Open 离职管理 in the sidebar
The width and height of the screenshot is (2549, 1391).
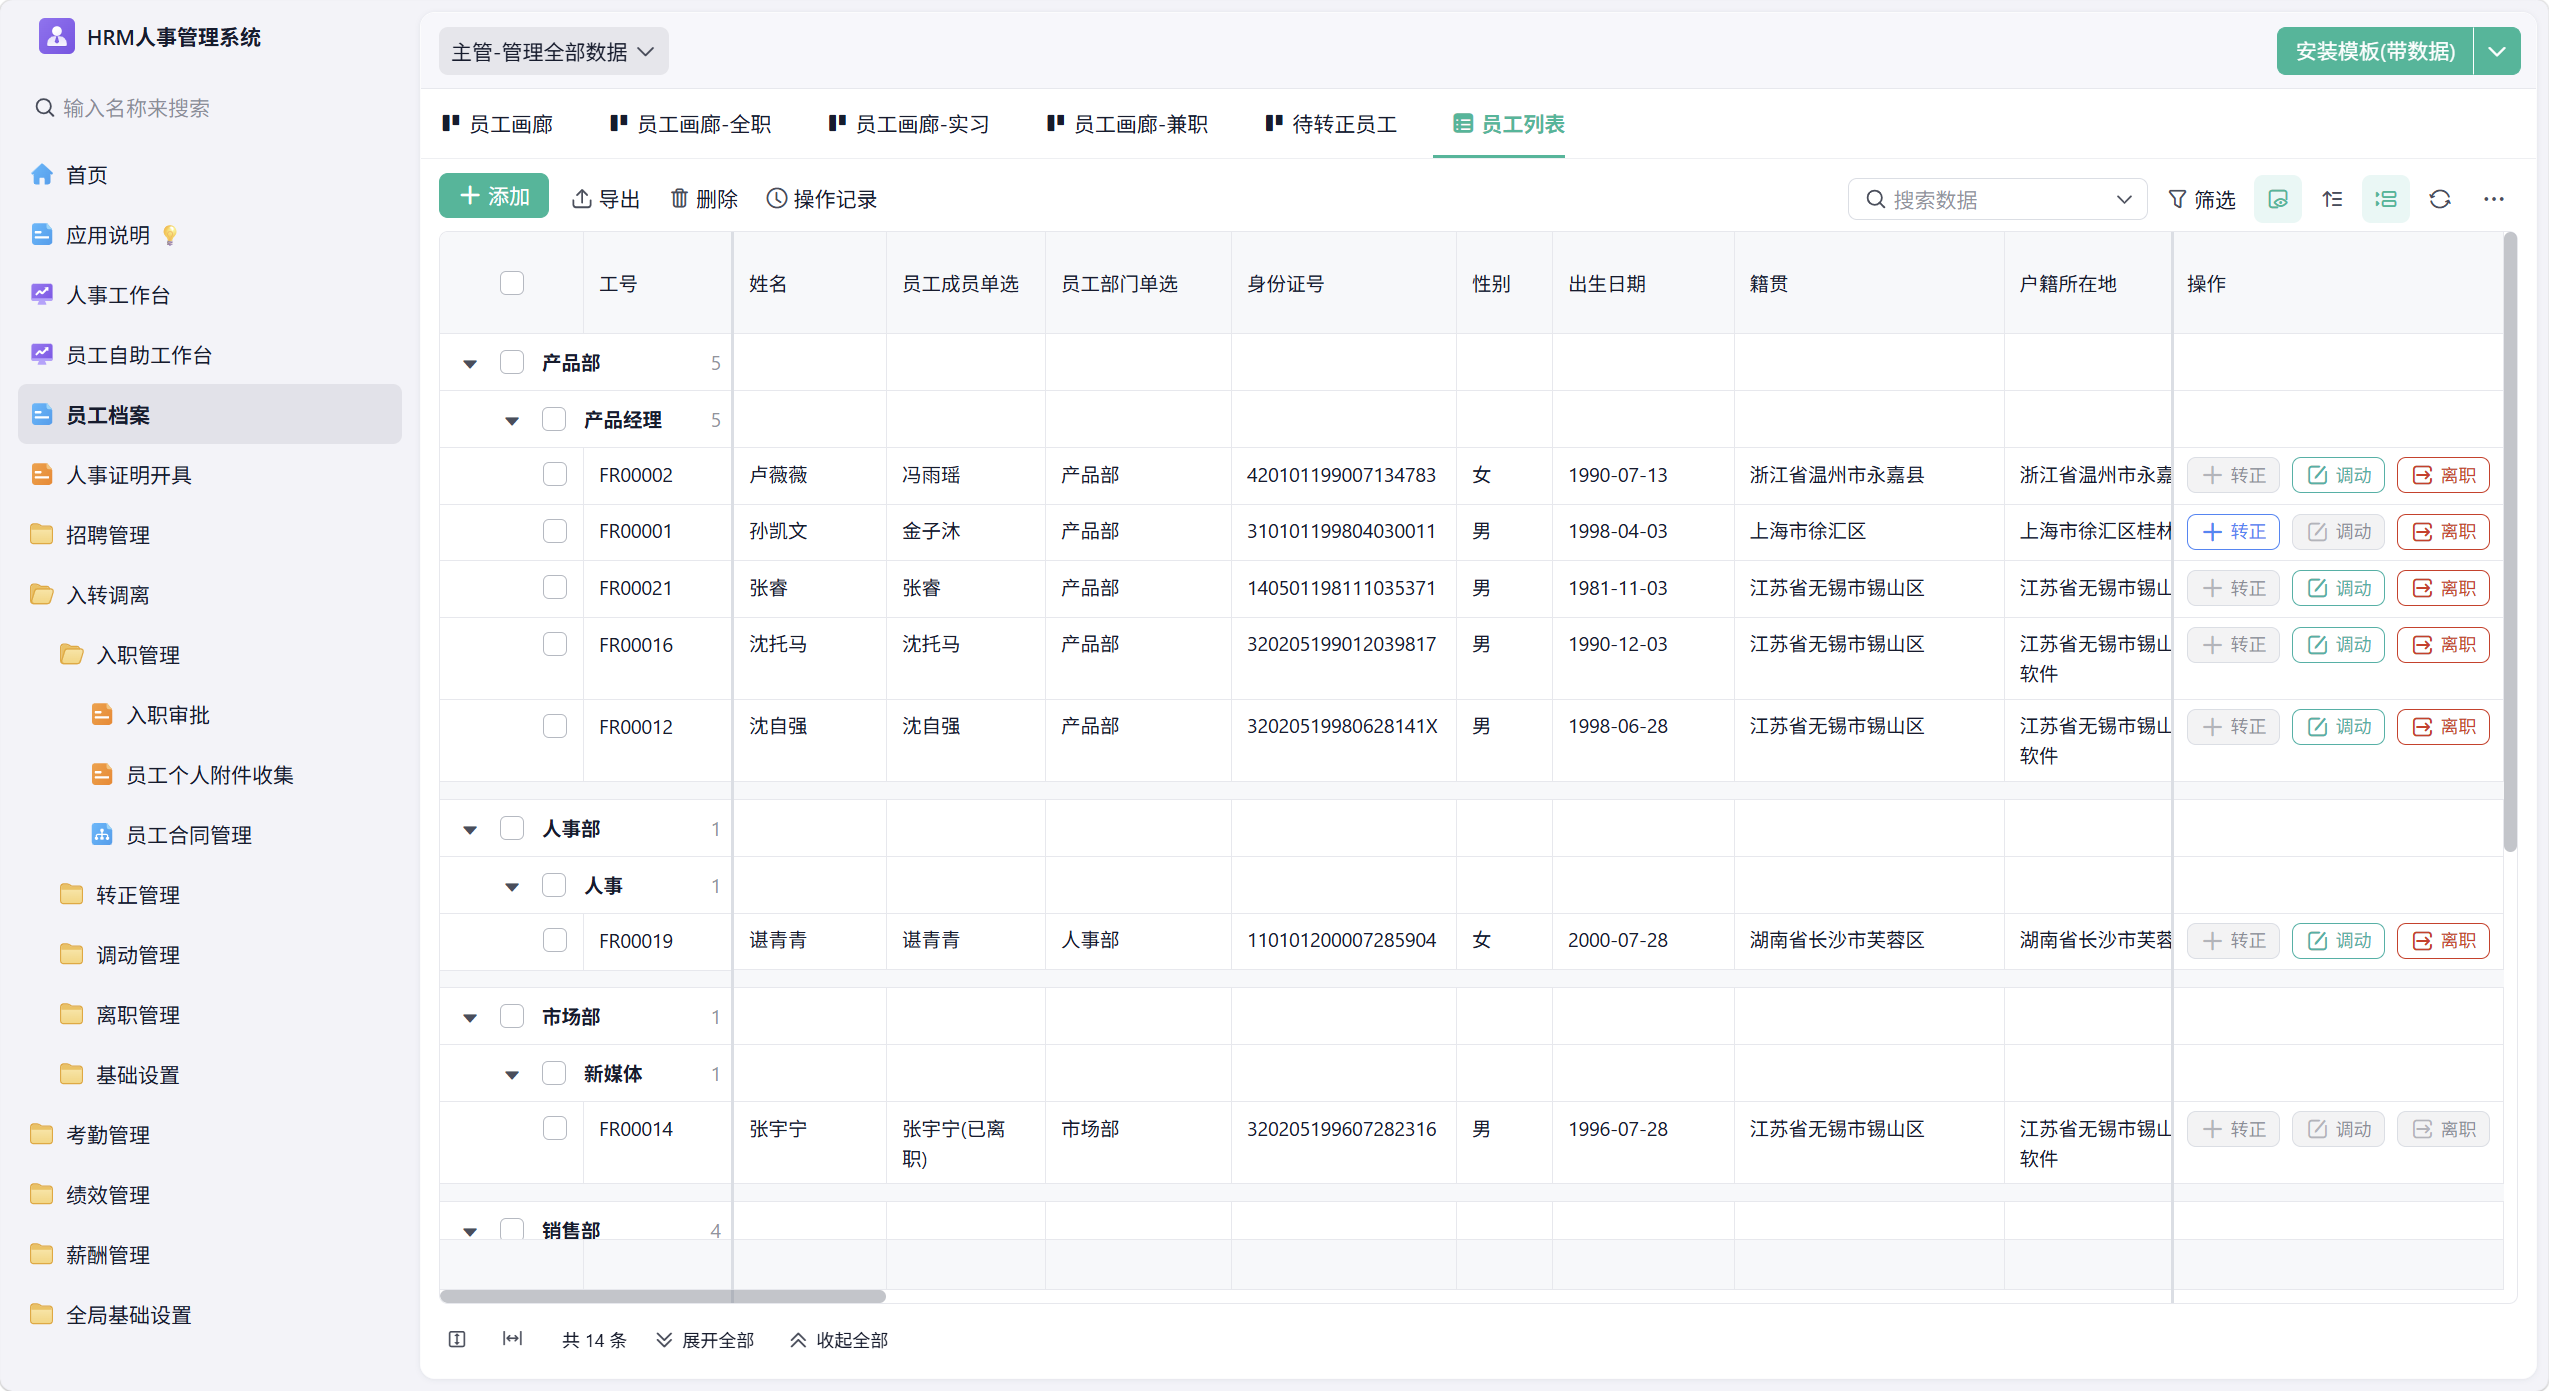pos(138,1015)
